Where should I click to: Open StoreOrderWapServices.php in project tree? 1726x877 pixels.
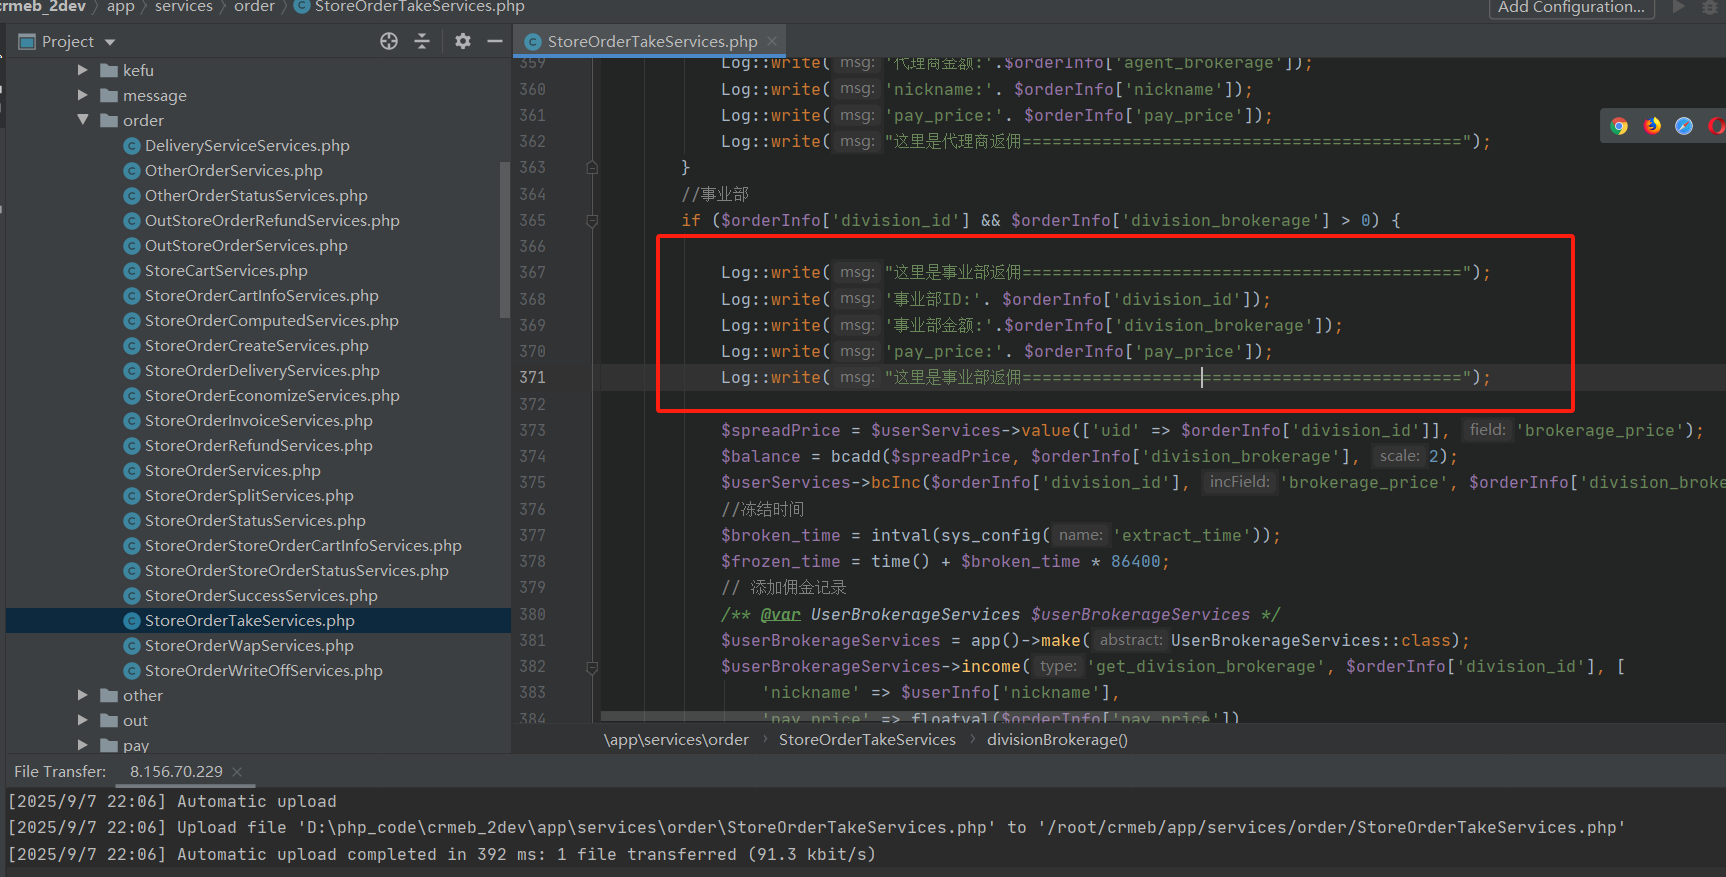click(249, 646)
